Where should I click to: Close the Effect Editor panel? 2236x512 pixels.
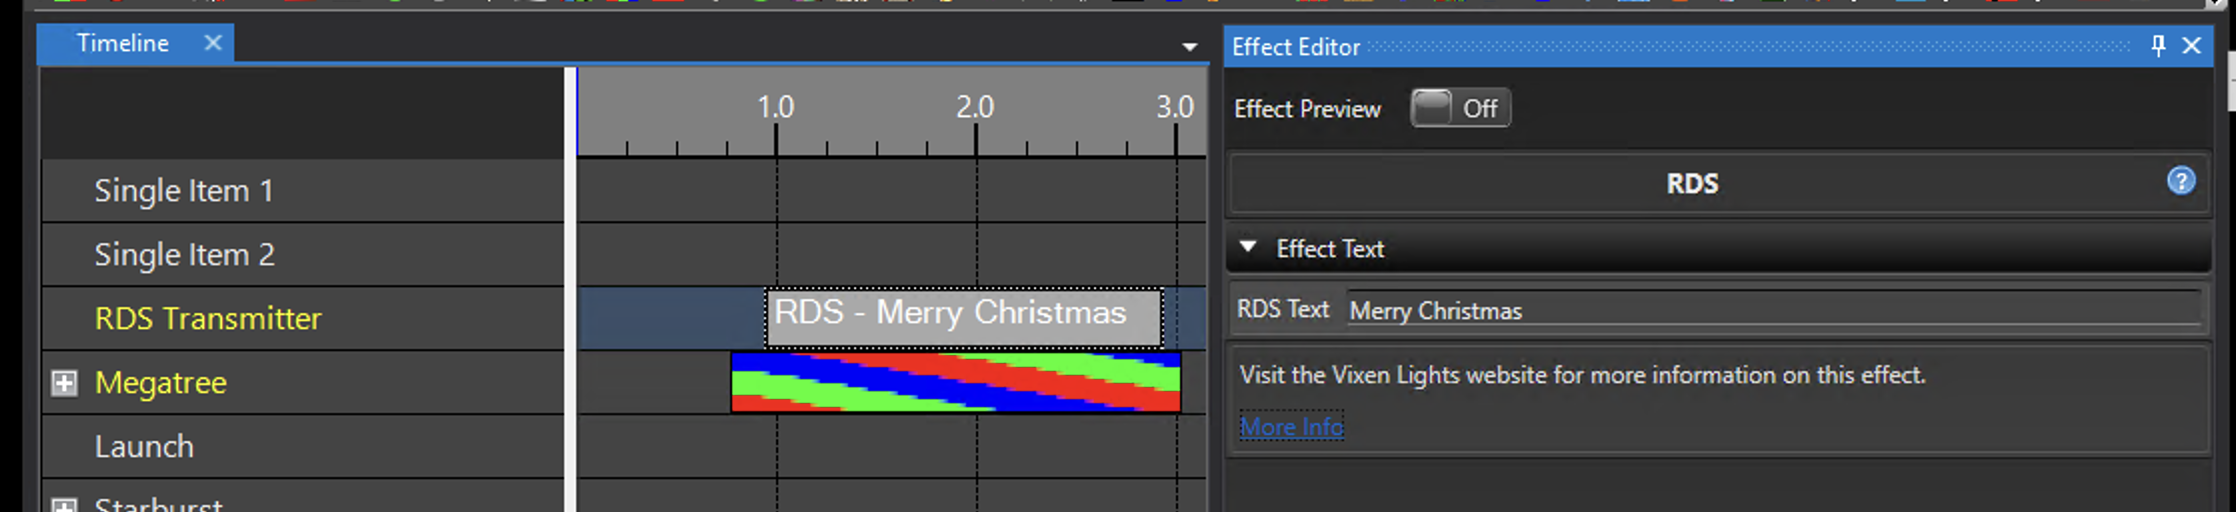coord(2192,46)
